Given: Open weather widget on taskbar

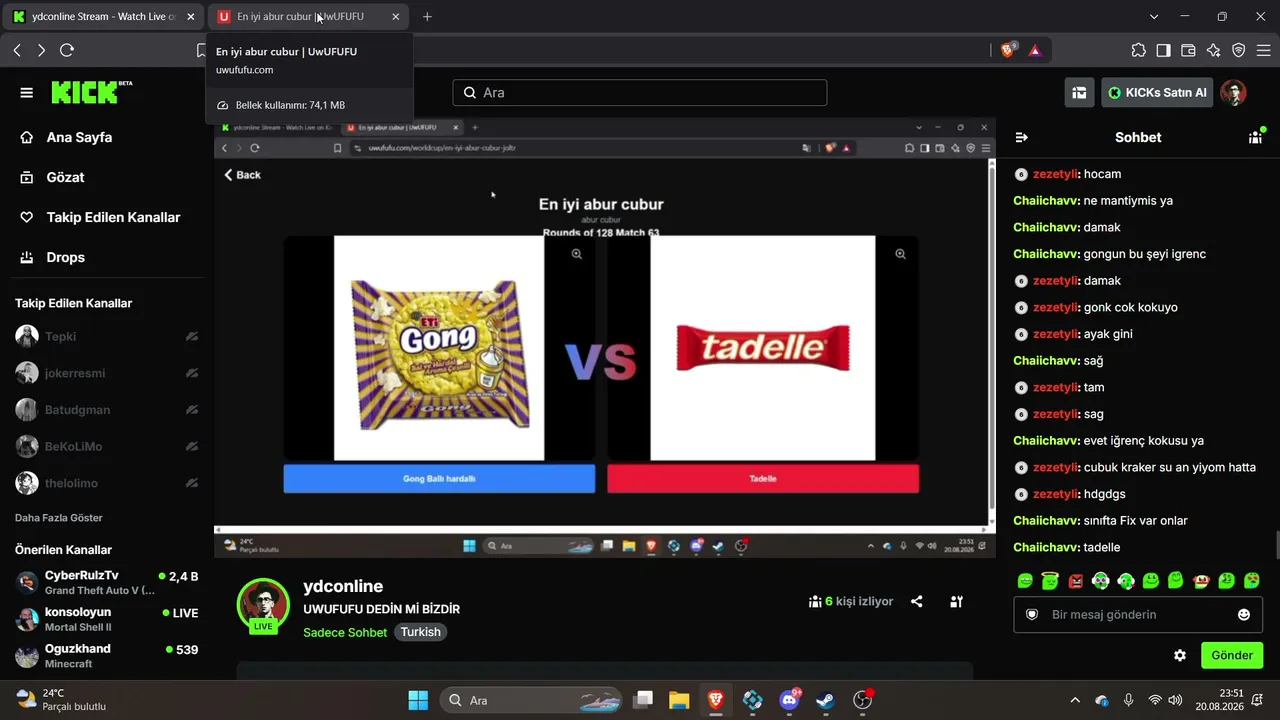Looking at the screenshot, I should coord(61,700).
